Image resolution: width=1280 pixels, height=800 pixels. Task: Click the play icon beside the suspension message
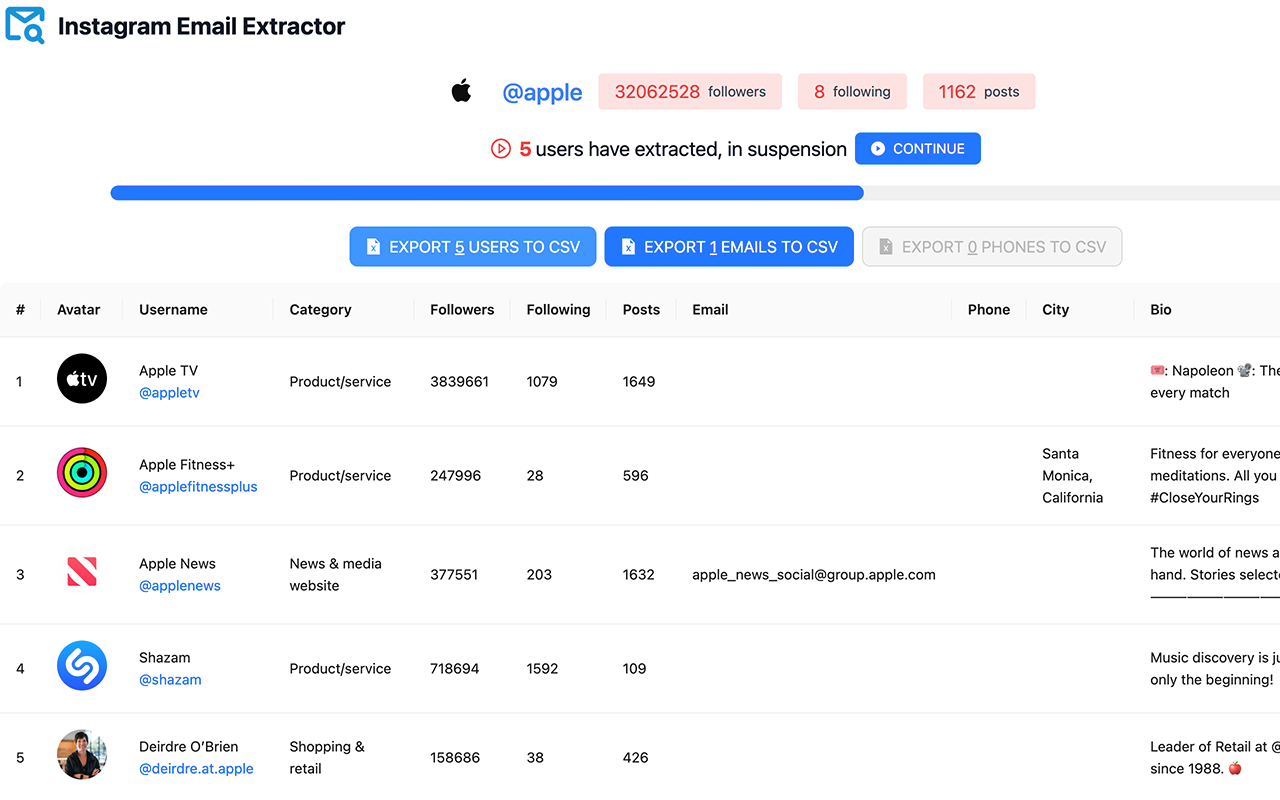tap(499, 148)
